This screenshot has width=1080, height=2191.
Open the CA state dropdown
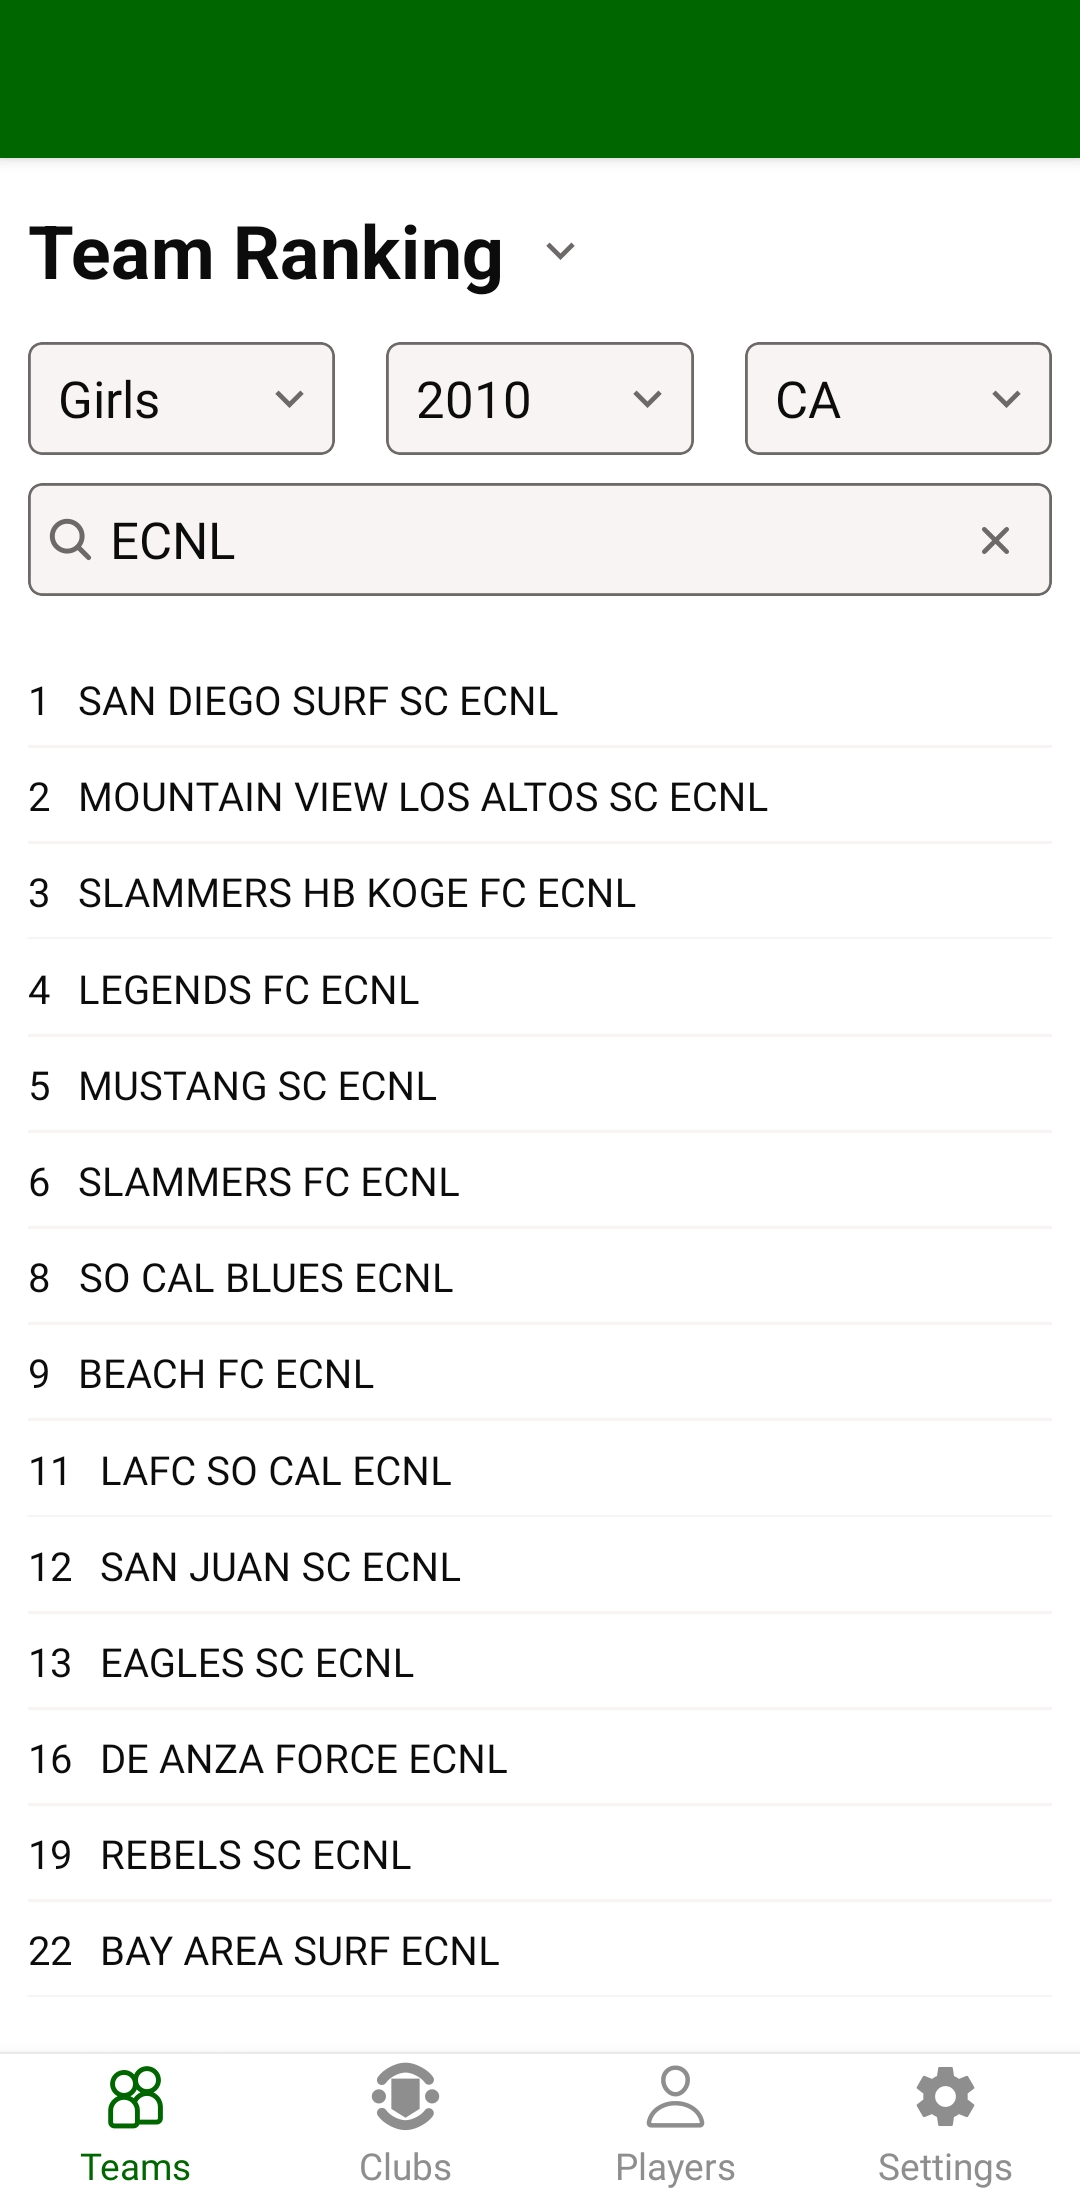(897, 399)
